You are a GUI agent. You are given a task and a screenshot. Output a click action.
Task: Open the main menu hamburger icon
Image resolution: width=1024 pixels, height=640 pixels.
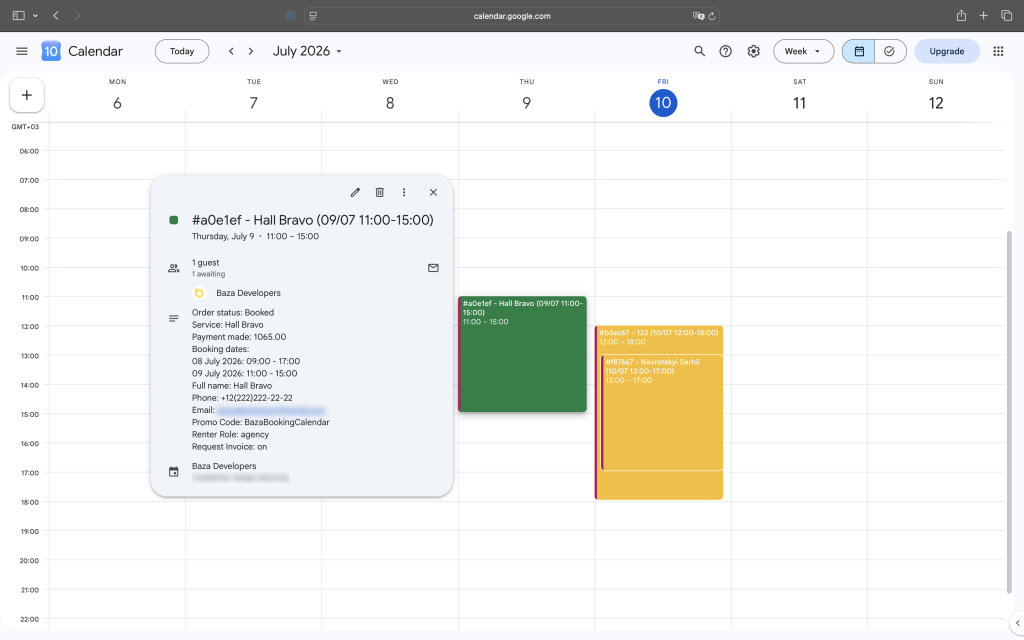coord(22,51)
